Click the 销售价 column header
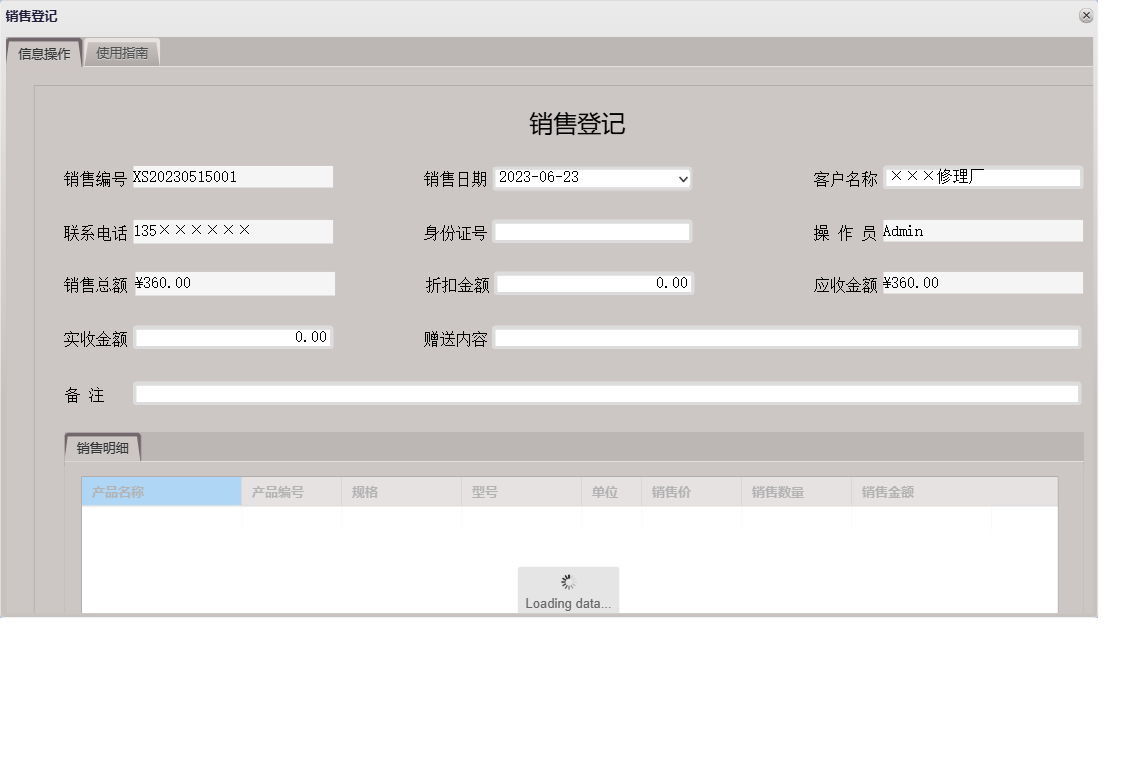The image size is (1134, 762). [690, 491]
